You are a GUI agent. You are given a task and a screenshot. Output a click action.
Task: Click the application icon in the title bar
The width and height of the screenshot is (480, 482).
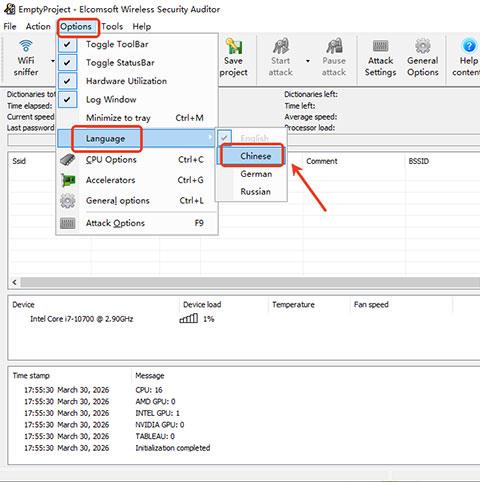[9, 9]
